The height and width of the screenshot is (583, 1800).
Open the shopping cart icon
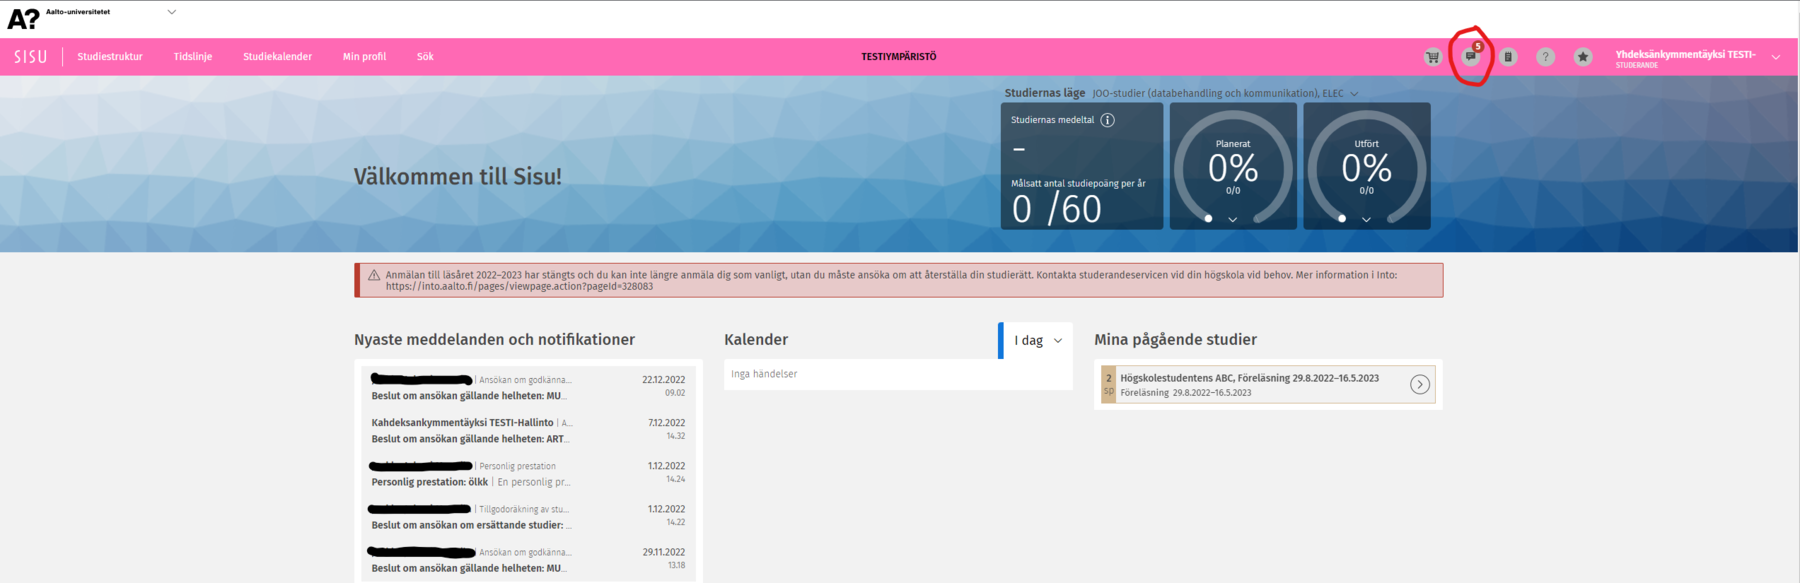click(1432, 57)
